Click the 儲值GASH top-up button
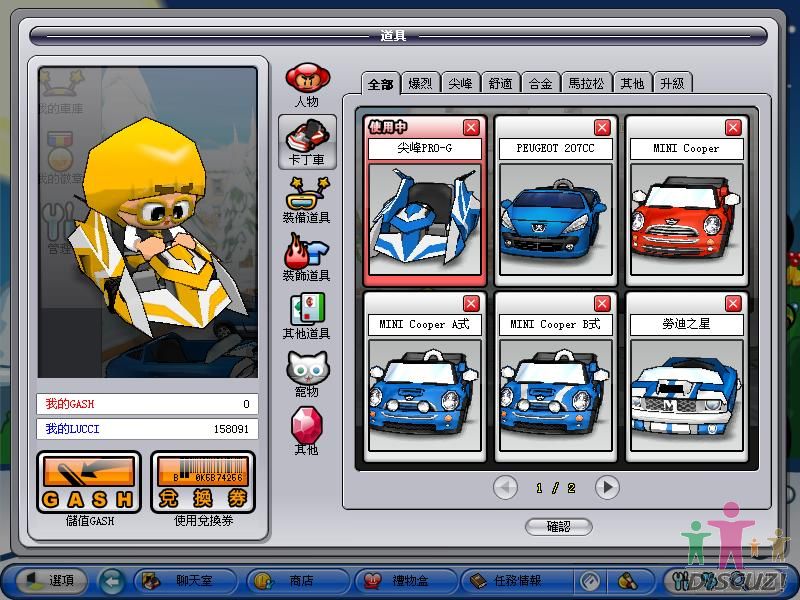This screenshot has height=600, width=800. (89, 483)
